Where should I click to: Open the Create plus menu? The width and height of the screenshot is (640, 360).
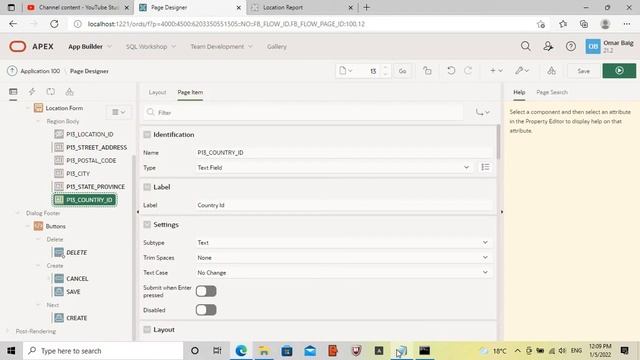pos(496,71)
